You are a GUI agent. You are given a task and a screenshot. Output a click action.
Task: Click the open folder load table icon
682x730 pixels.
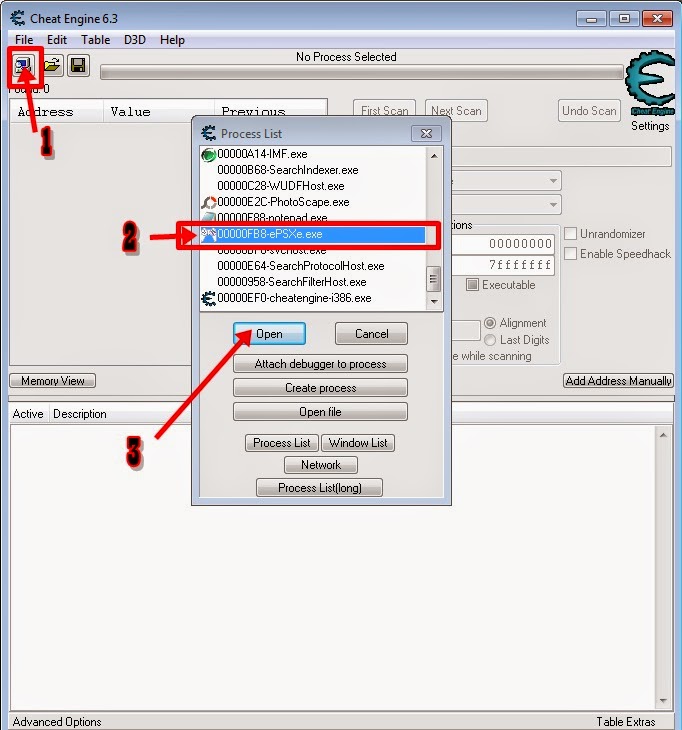coord(52,66)
